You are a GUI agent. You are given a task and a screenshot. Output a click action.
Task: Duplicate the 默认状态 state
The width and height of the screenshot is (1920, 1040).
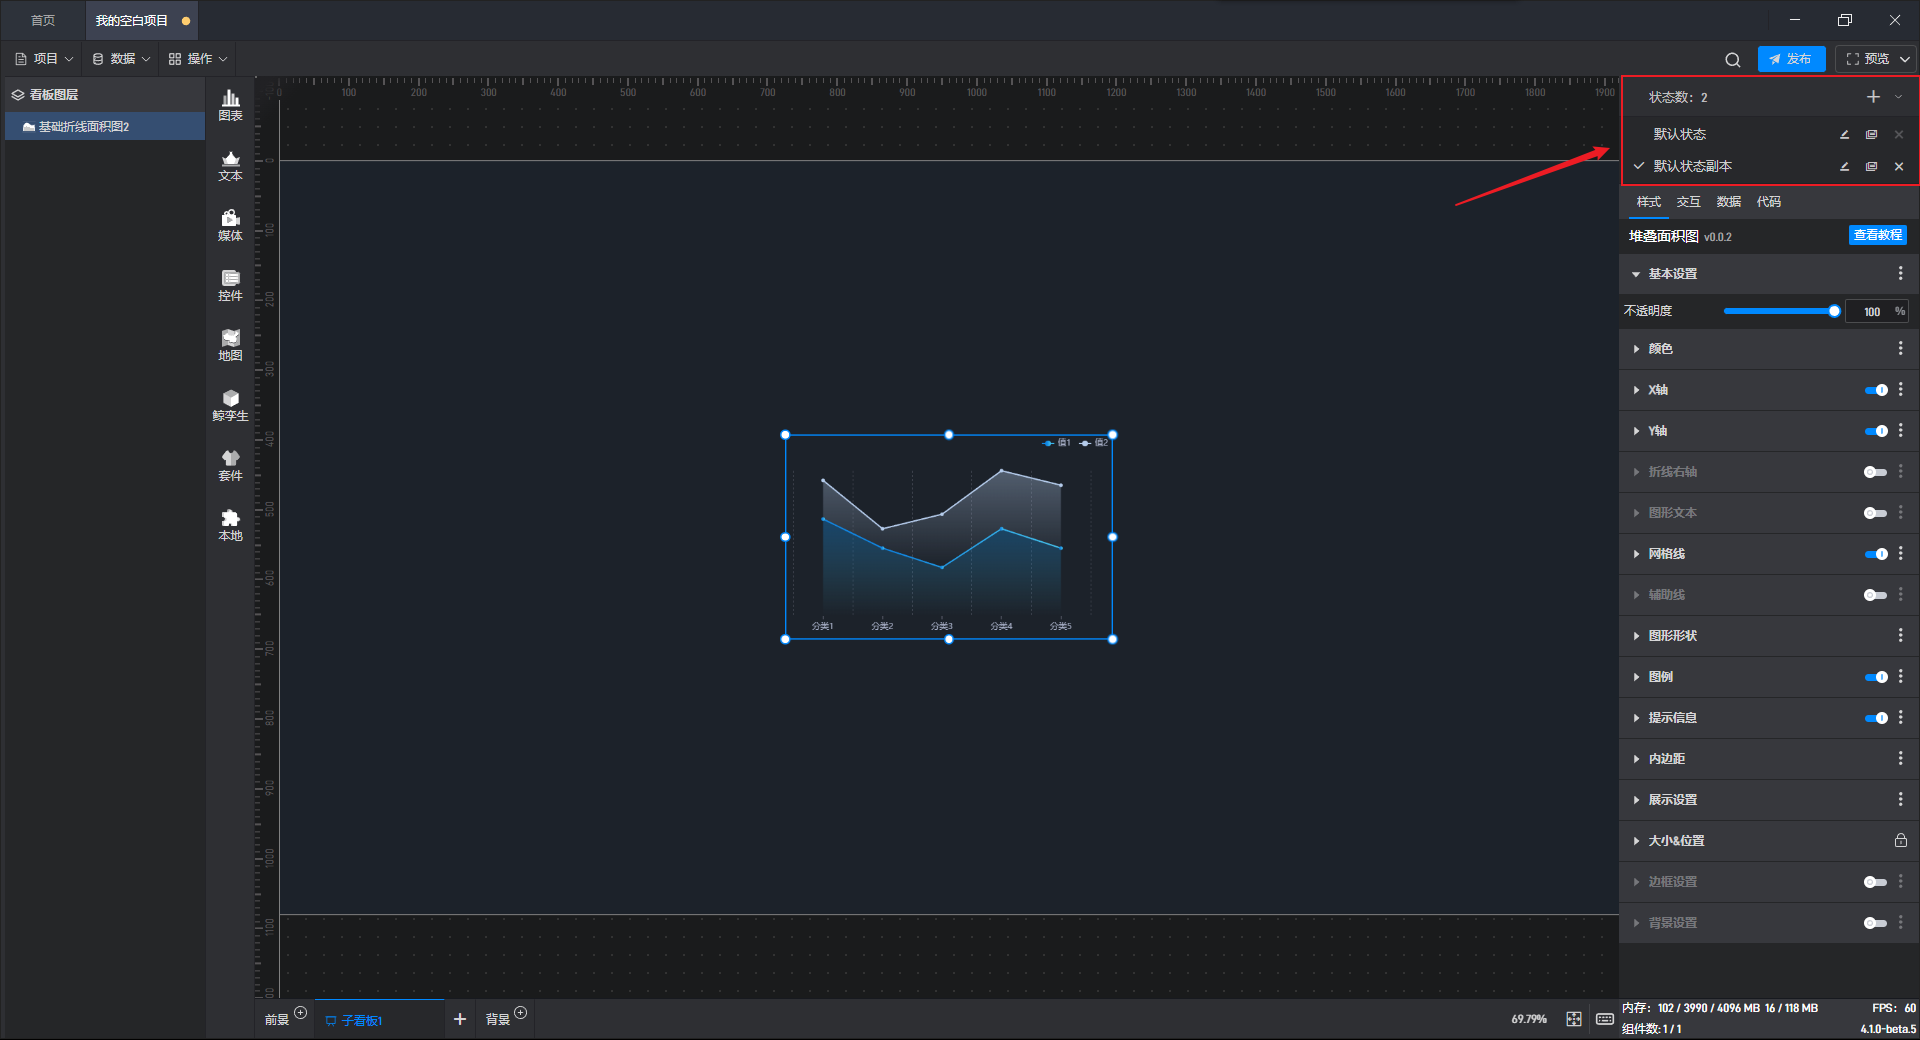(x=1871, y=135)
